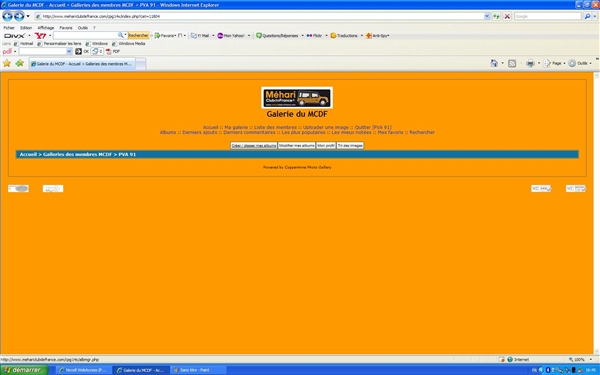Screen dimensions: 600x375
Task: Click the démarrer Start button
Action: 24,370
